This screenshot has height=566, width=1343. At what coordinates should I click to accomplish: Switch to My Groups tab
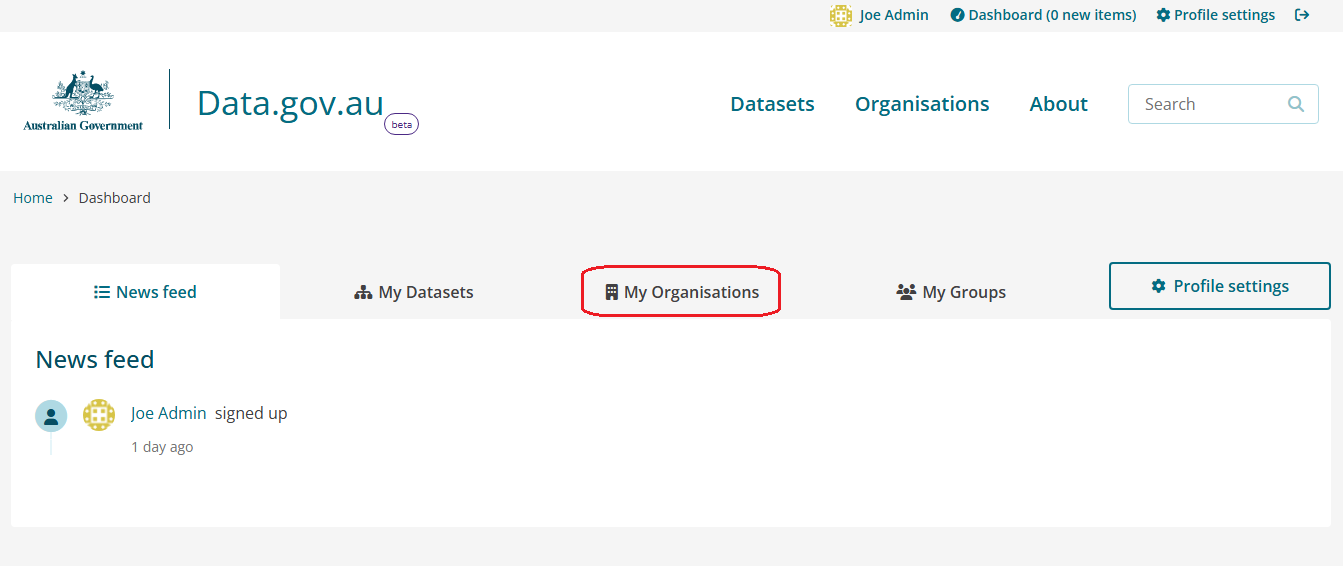(951, 292)
